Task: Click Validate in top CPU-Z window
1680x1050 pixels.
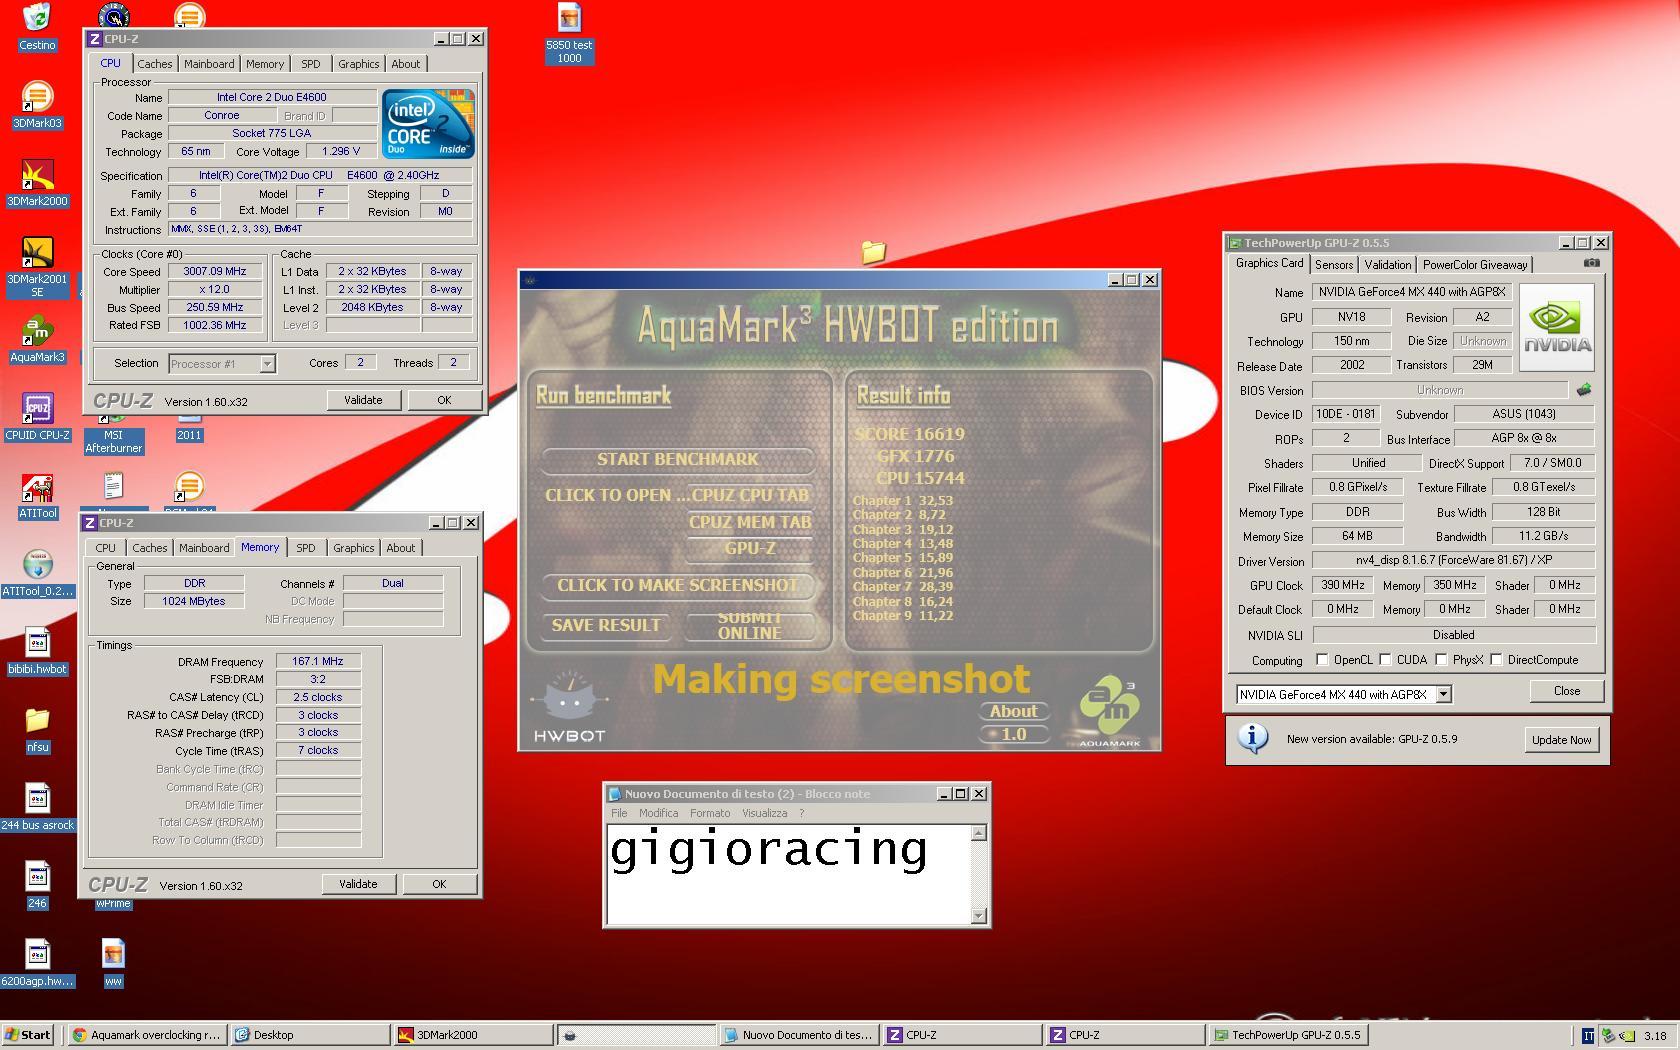Action: point(363,400)
